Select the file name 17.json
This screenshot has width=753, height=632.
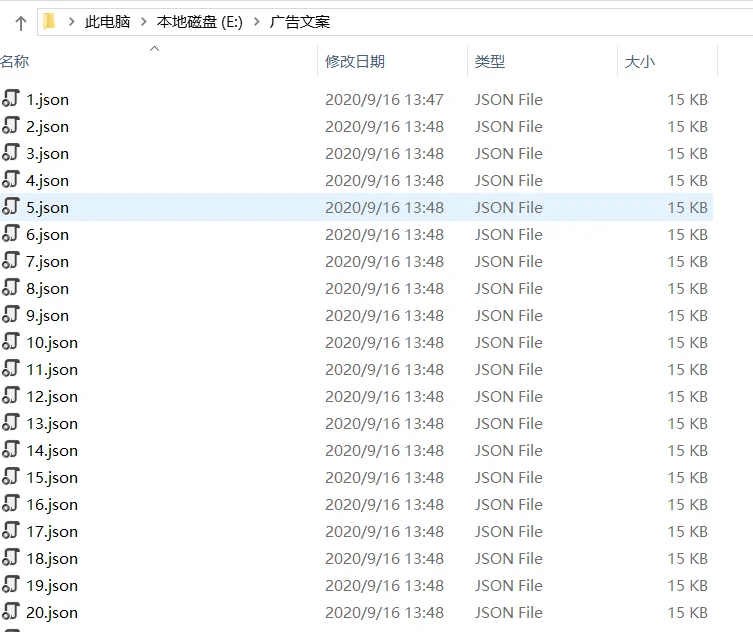click(52, 532)
